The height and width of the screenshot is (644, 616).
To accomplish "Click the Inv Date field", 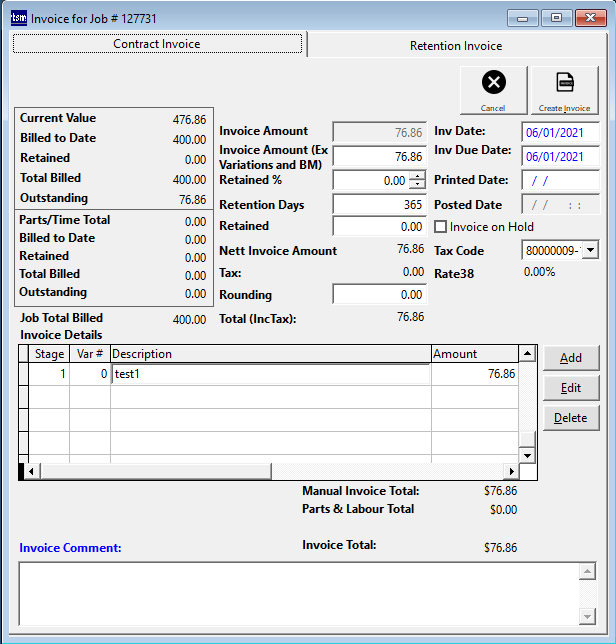I will 560,132.
